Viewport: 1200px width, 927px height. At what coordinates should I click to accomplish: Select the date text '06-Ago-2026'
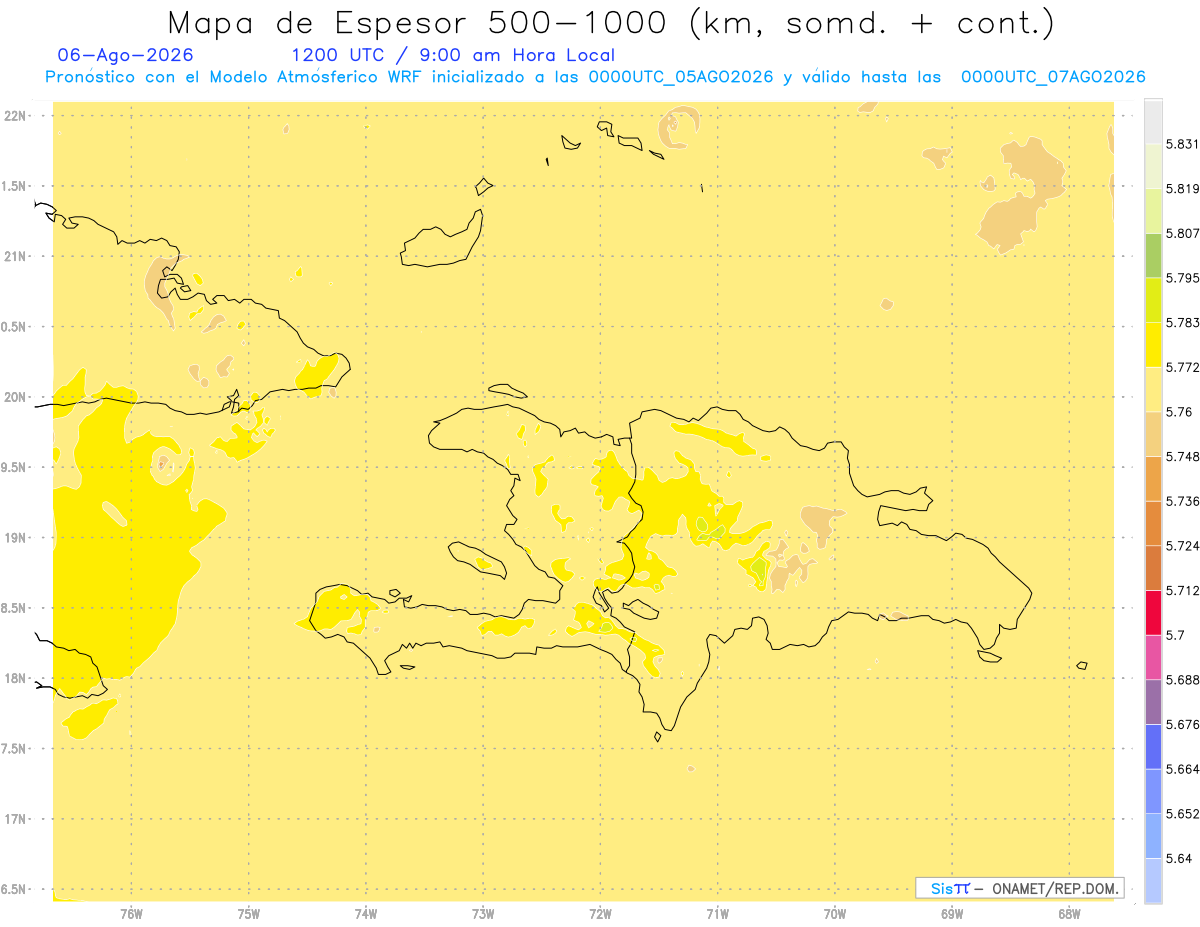pos(126,55)
